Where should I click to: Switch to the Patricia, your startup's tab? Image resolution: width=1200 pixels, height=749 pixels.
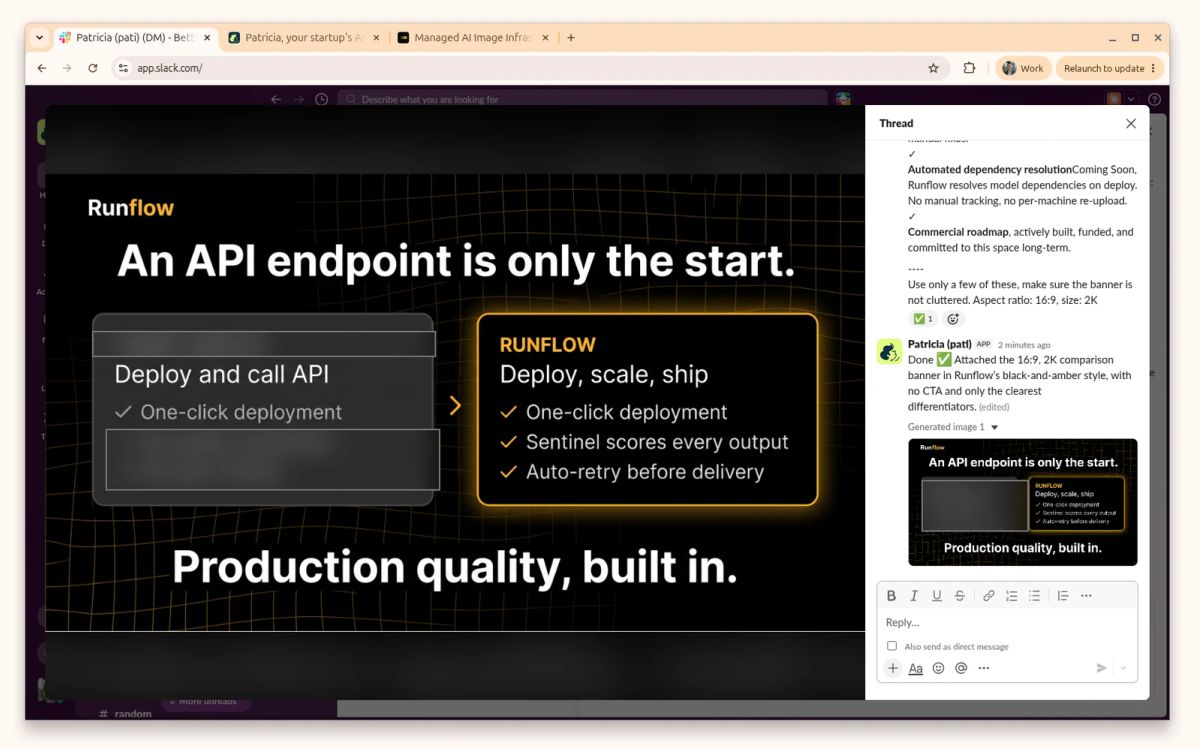tap(304, 38)
